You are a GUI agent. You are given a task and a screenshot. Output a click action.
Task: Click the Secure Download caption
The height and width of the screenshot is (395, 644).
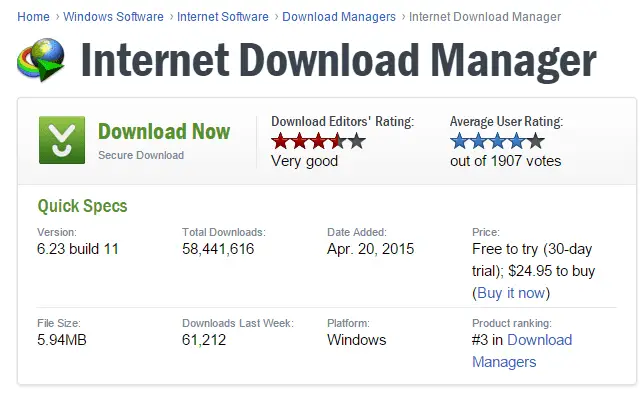141,155
